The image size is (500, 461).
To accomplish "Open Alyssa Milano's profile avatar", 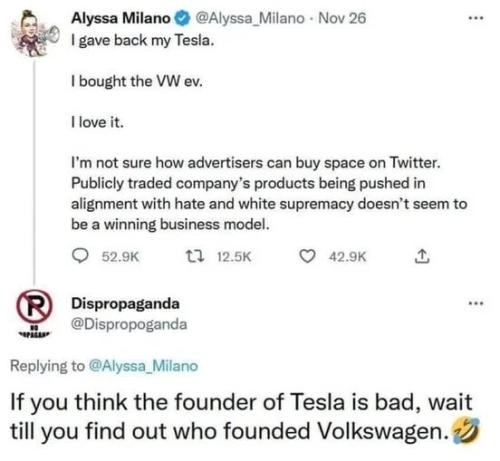I will pos(34,33).
